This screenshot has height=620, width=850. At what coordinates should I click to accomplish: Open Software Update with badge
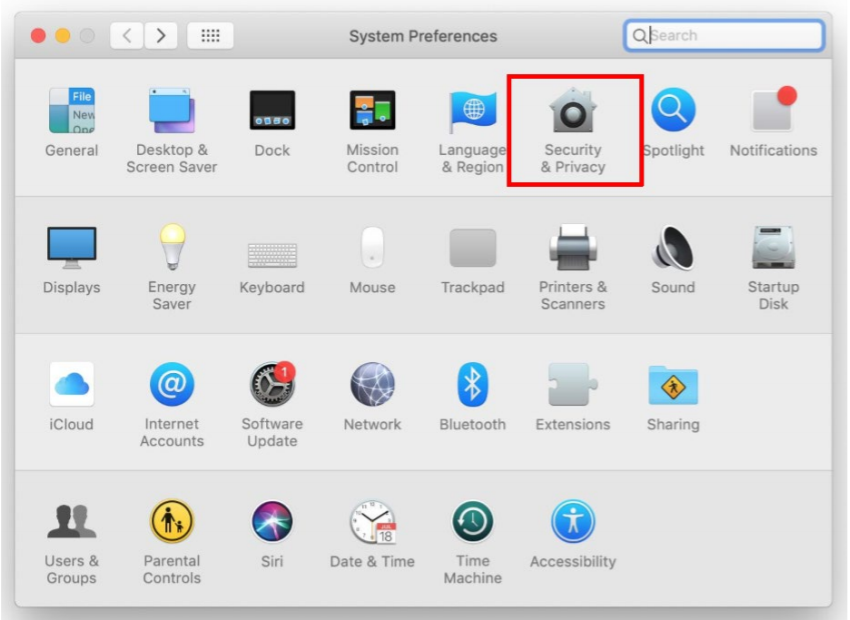(272, 385)
